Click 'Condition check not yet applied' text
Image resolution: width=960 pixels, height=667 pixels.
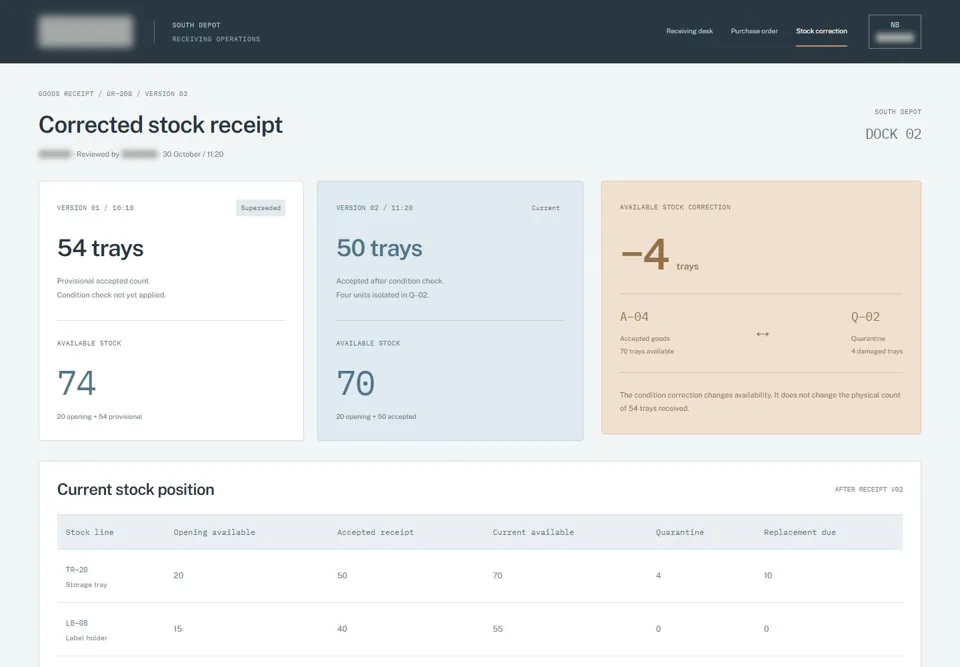coord(111,295)
